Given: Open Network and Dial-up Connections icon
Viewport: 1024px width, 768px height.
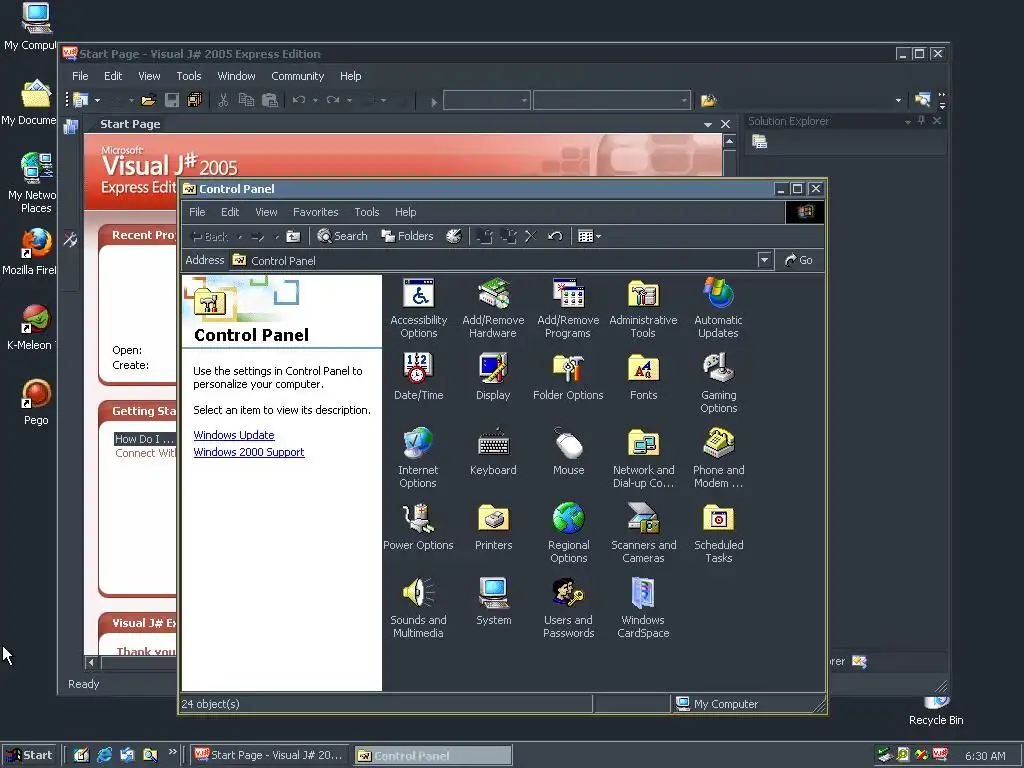Looking at the screenshot, I should tap(643, 458).
